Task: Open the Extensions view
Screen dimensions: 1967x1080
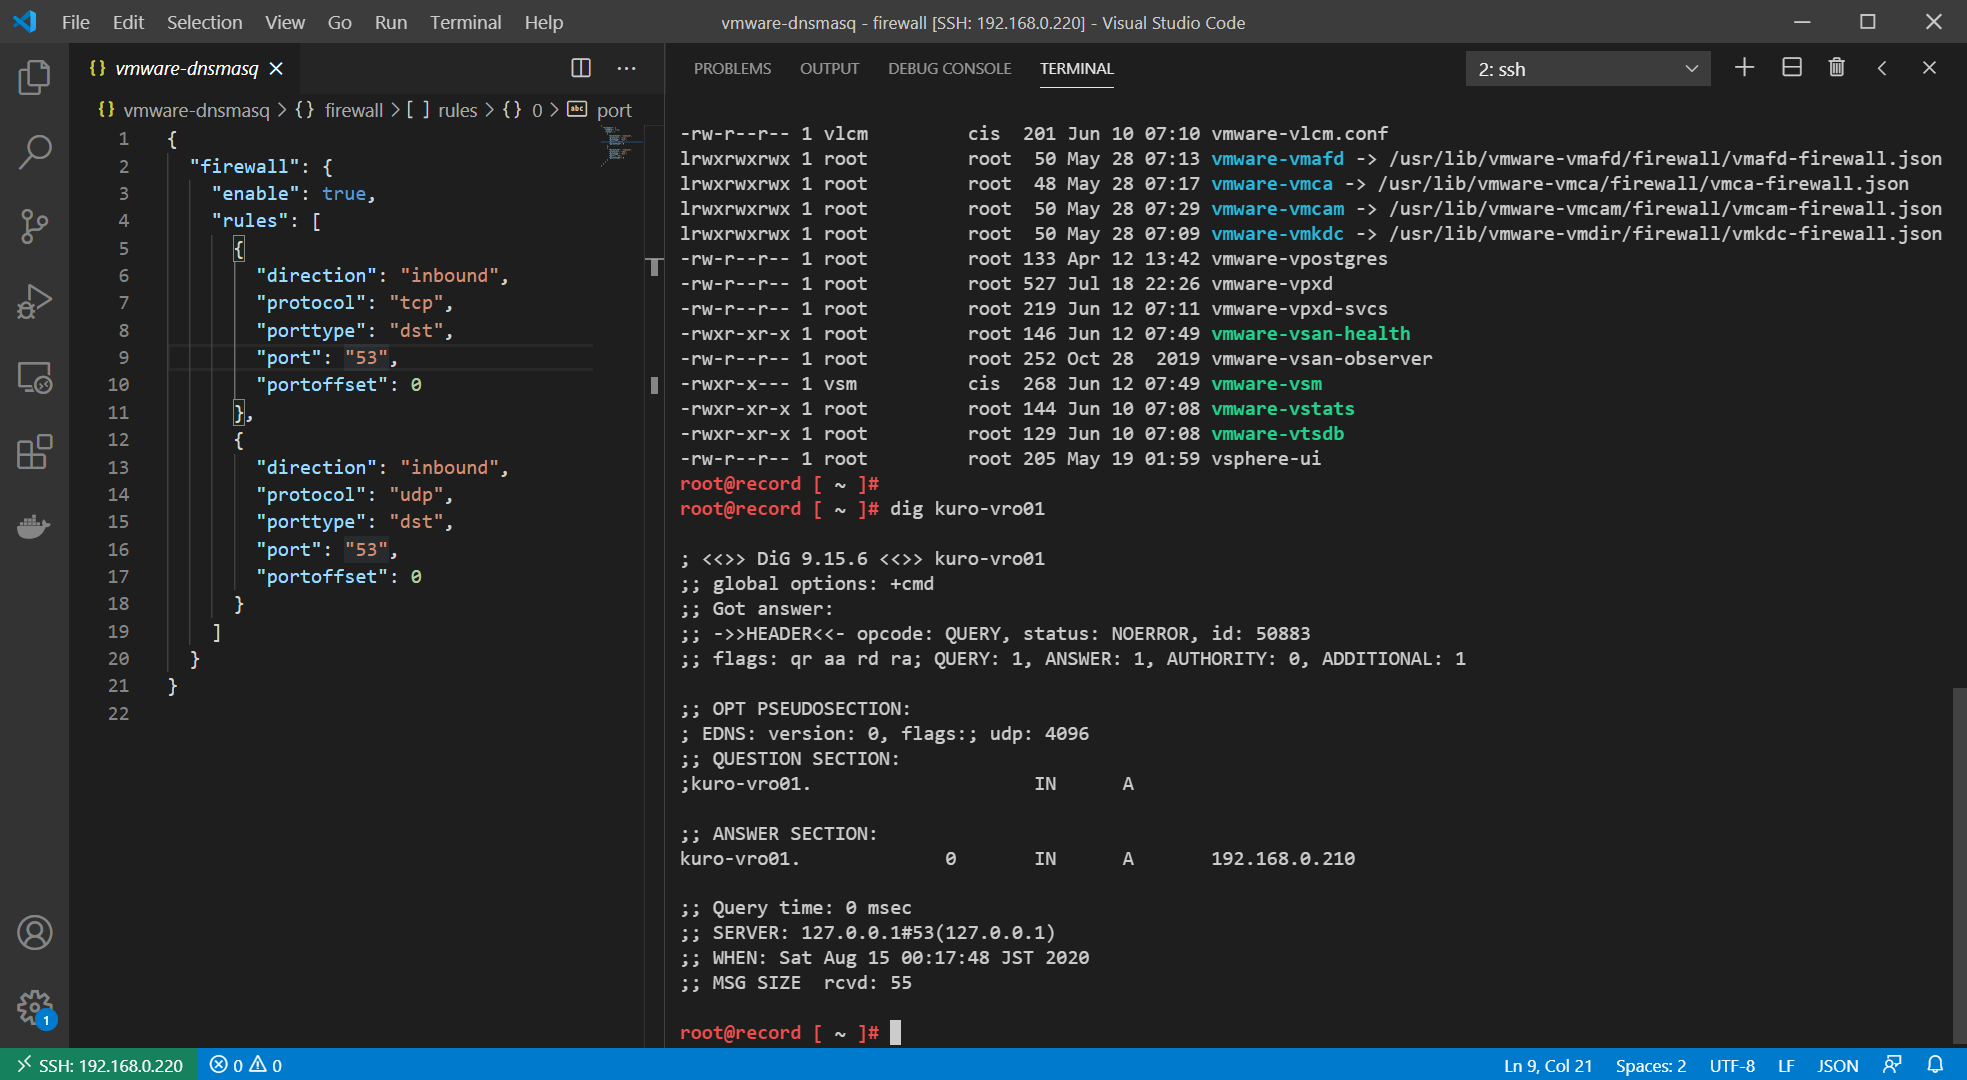Action: pos(35,452)
